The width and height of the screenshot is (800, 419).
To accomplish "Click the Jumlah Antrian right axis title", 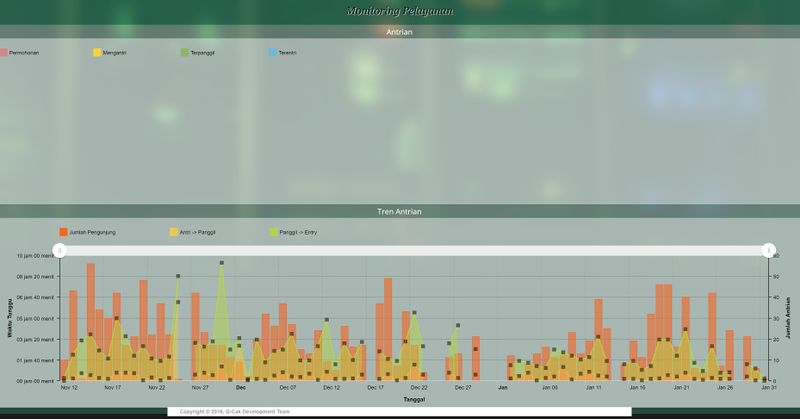I will point(788,318).
